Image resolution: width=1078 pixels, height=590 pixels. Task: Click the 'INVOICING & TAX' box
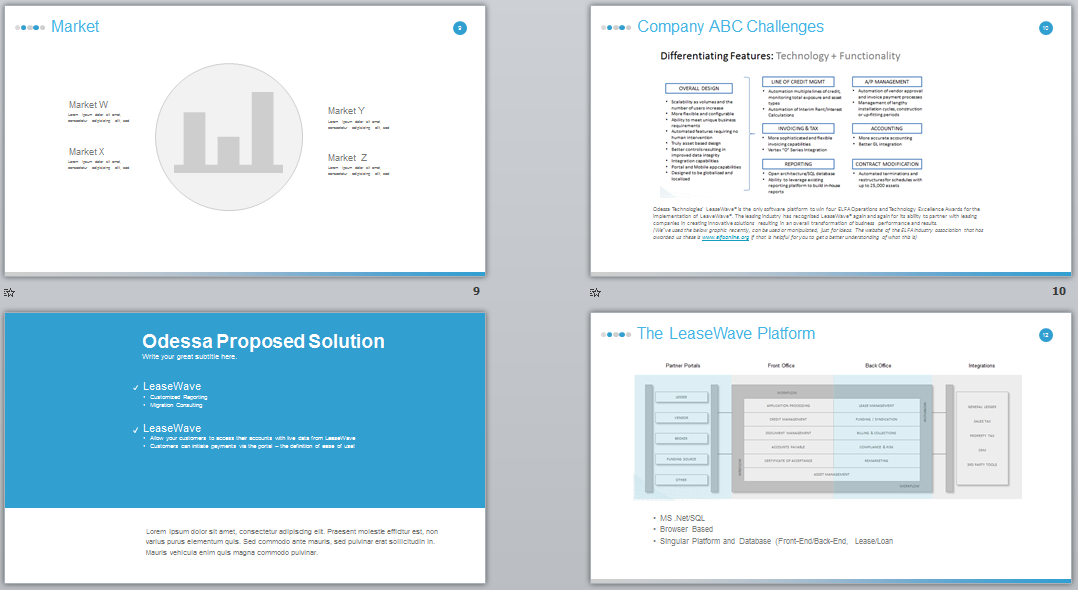coord(798,128)
